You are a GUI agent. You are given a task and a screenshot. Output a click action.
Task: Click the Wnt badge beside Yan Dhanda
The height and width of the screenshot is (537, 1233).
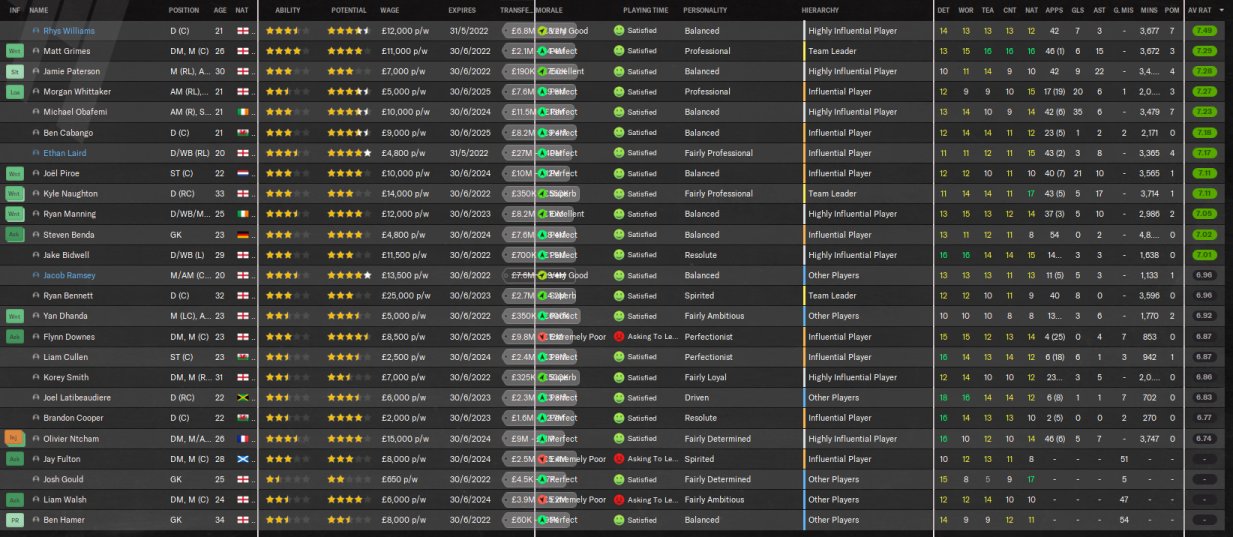(x=14, y=316)
